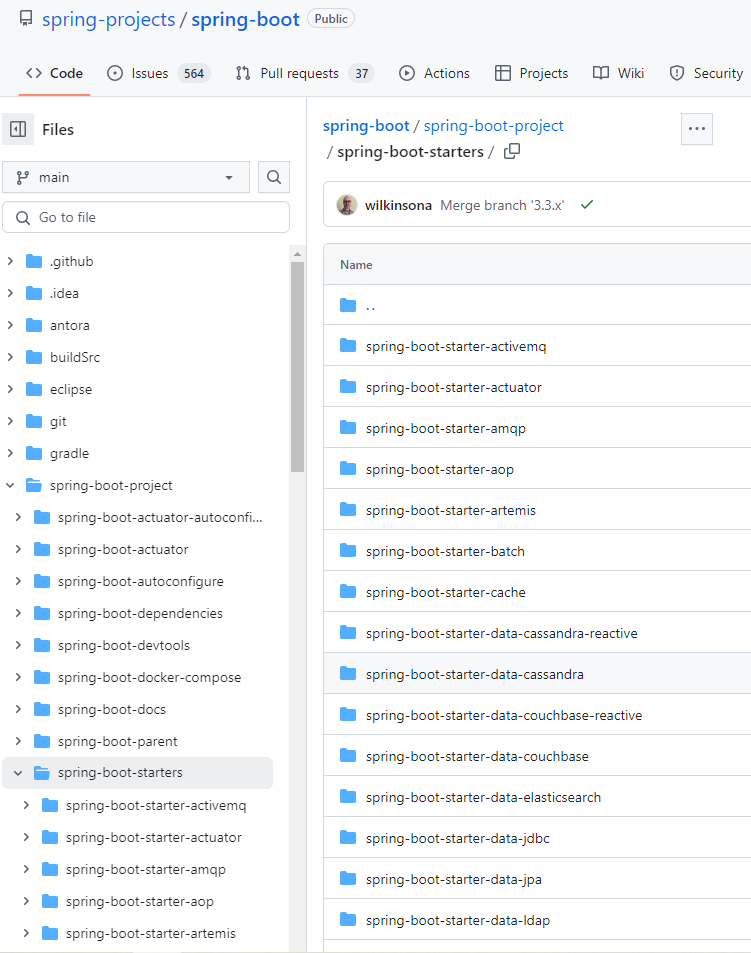Expand the buildSrc folder chevron
Image resolution: width=751 pixels, height=953 pixels.
click(x=10, y=357)
